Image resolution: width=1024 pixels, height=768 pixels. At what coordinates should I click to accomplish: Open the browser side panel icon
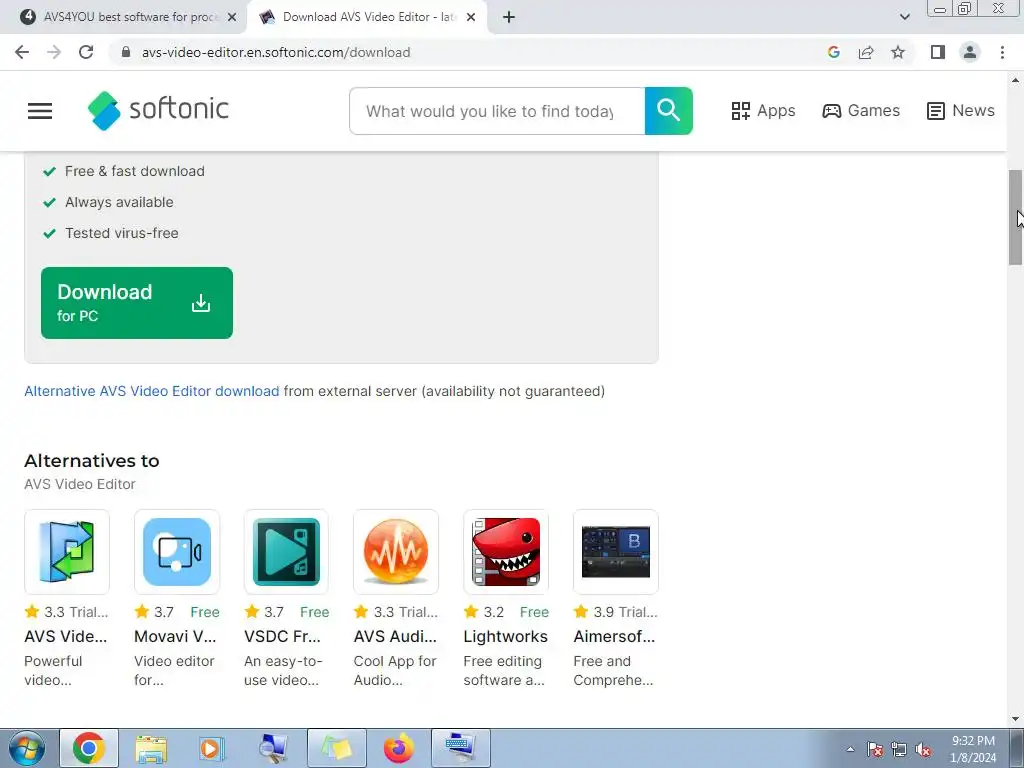click(x=938, y=52)
